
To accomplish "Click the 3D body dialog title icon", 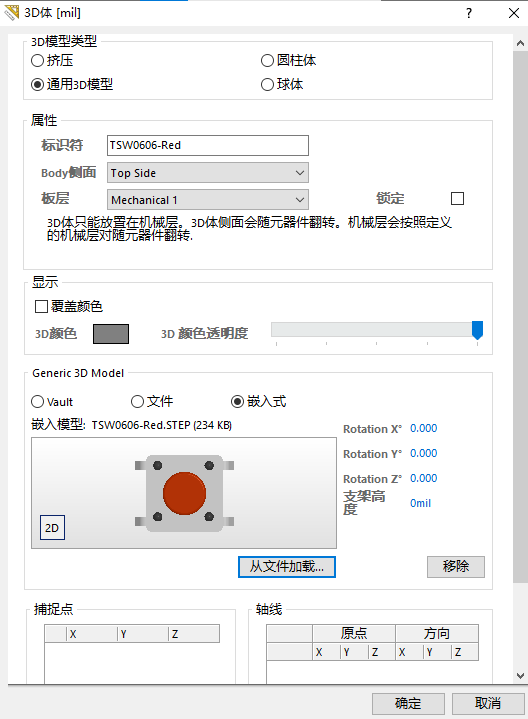I will (11, 12).
